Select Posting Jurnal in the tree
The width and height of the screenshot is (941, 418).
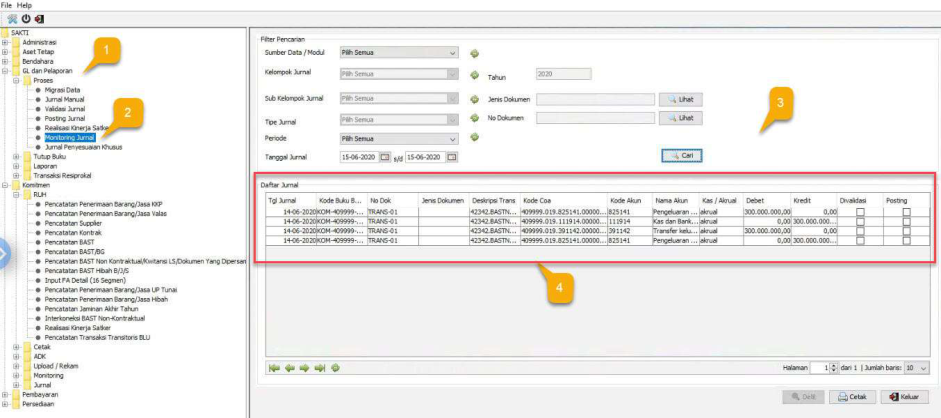pyautogui.click(x=65, y=118)
